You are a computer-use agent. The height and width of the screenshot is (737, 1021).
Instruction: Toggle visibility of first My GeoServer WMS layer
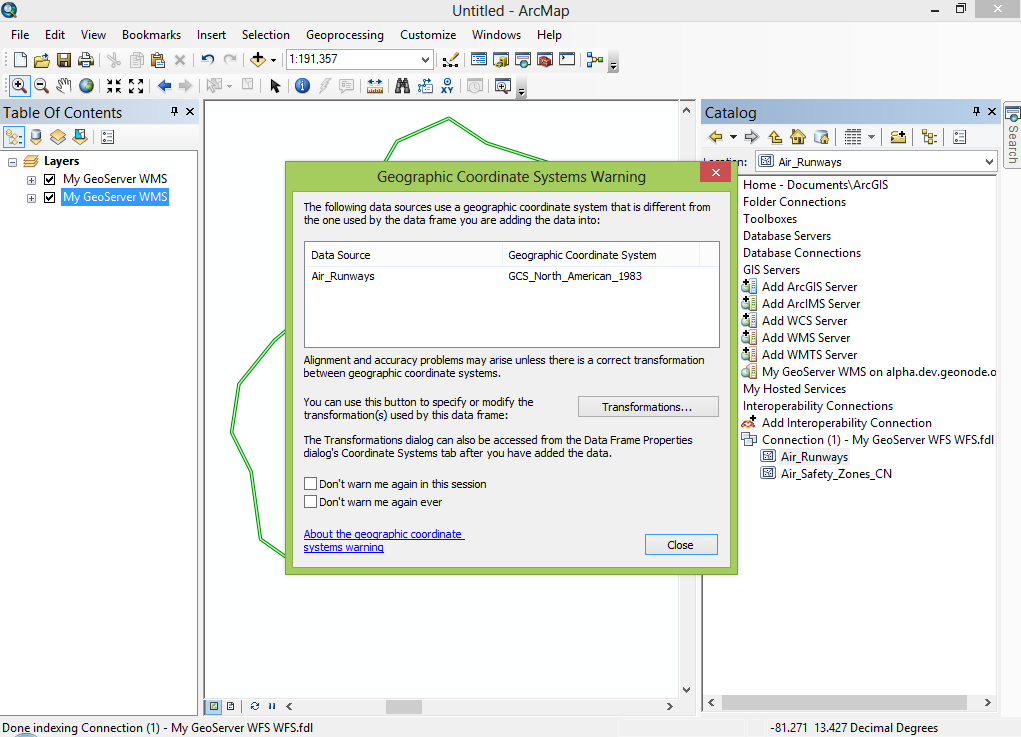pos(49,179)
